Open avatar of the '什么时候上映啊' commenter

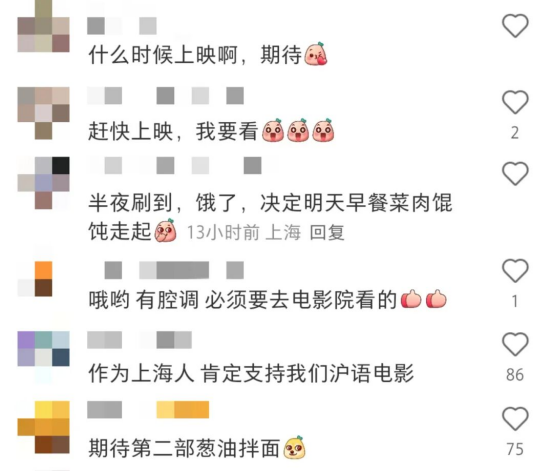[x=43, y=26]
